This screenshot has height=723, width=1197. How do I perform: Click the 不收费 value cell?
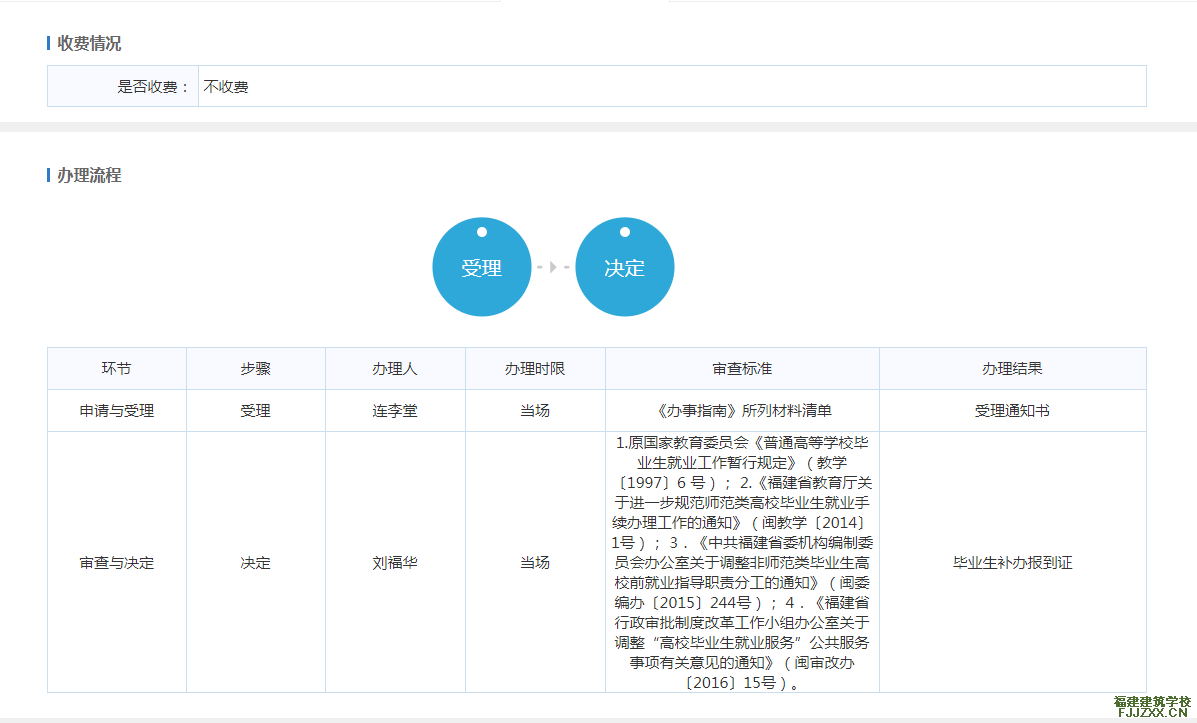(226, 87)
